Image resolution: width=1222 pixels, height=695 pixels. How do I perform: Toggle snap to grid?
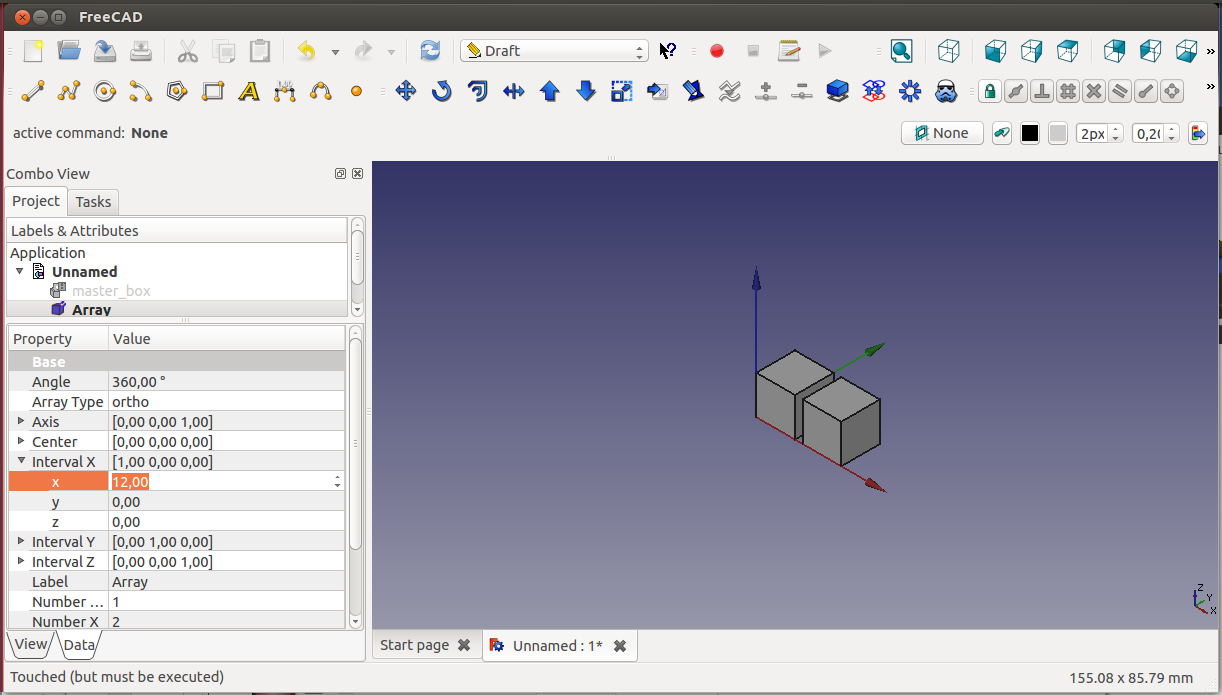tap(1068, 92)
